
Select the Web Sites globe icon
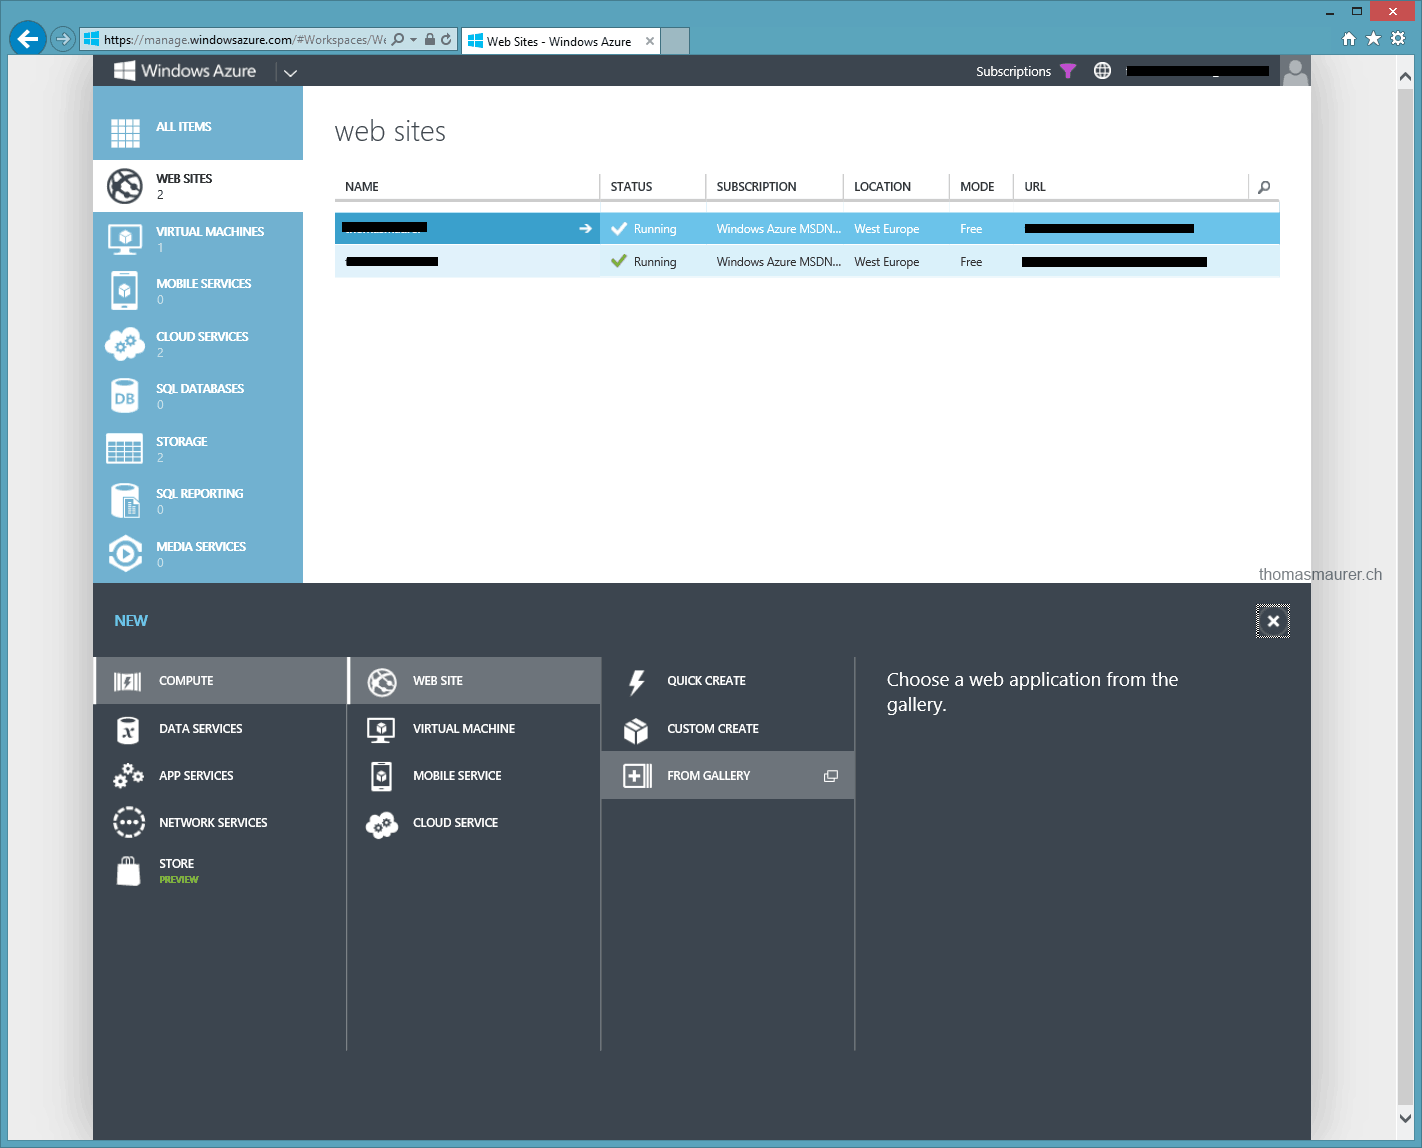[125, 186]
